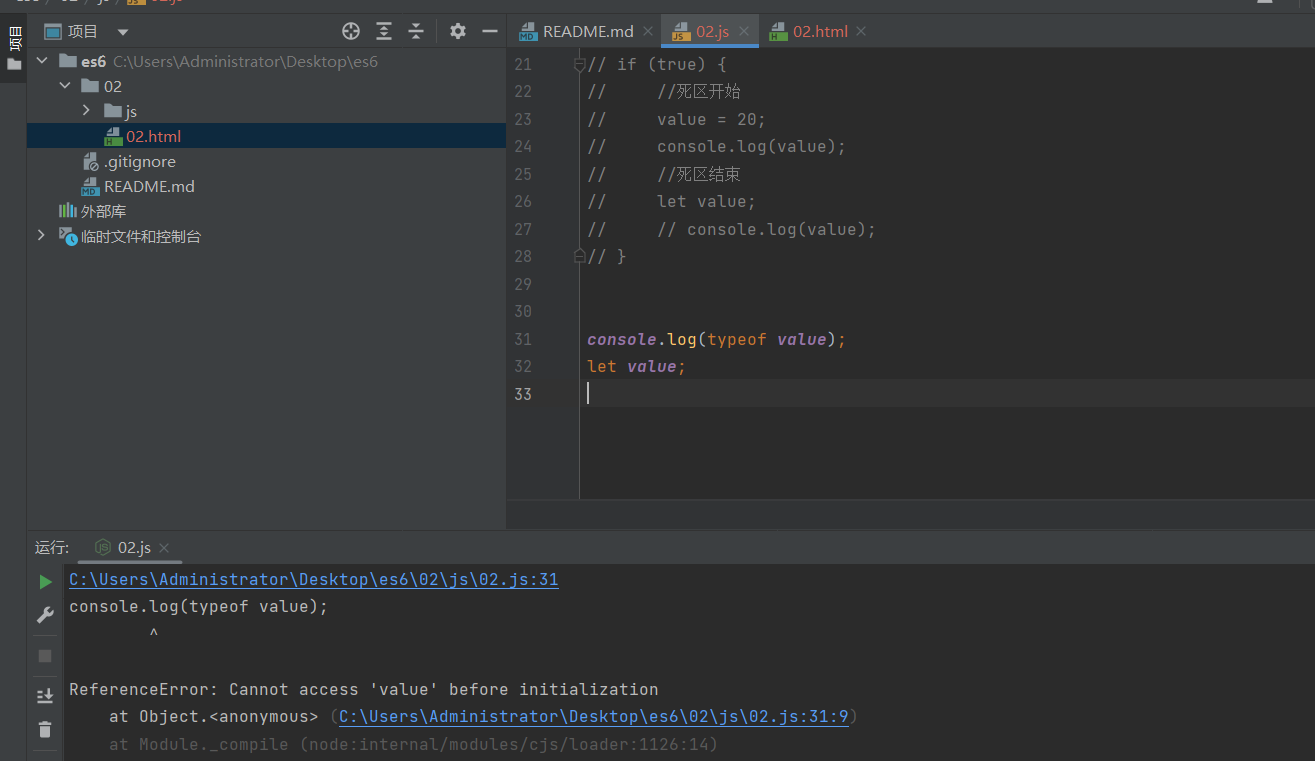
Task: Open the 02.js:31 file path link
Action: 313,580
